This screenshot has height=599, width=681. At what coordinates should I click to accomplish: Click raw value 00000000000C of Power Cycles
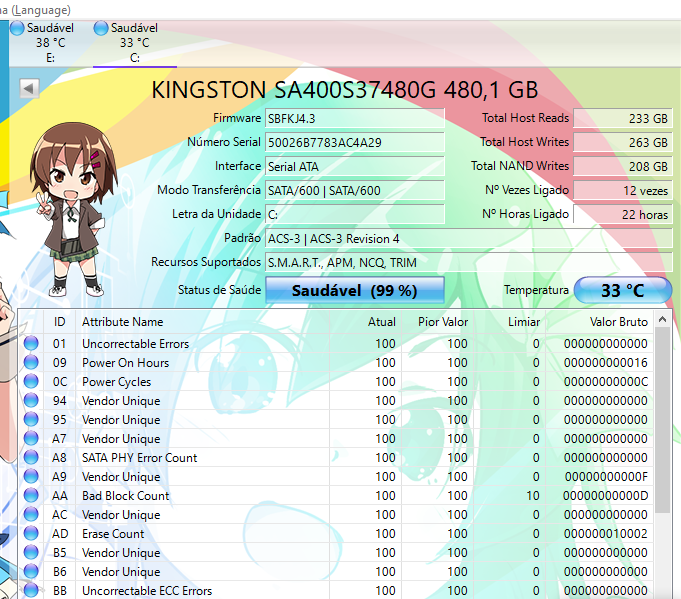606,382
